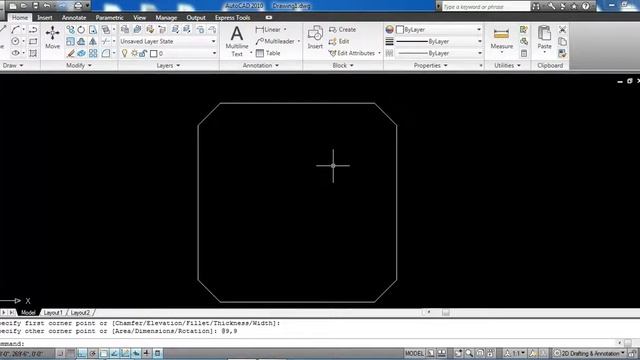The image size is (640, 360).
Task: Open the layer 0 dropdown list
Action: coord(214,53)
